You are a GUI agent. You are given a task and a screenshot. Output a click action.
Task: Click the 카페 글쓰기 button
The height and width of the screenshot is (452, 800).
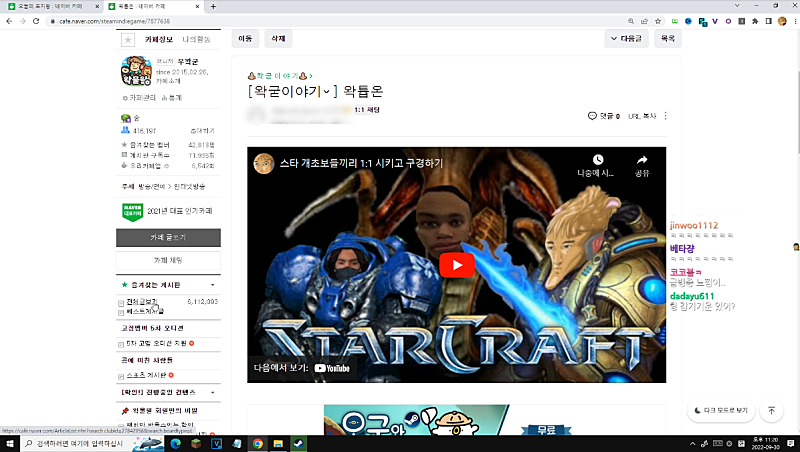(x=168, y=238)
